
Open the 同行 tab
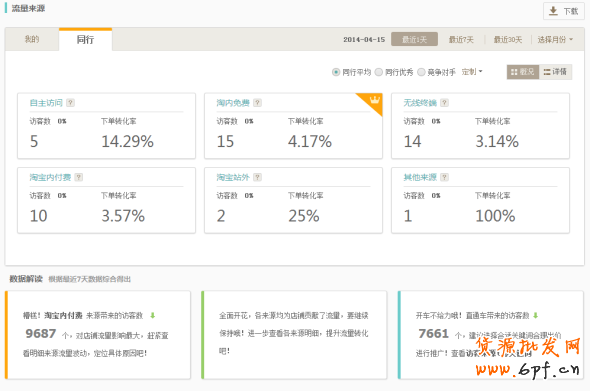[x=85, y=40]
